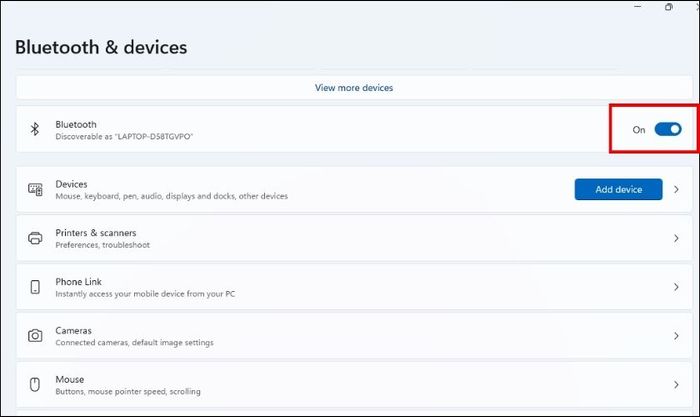The width and height of the screenshot is (700, 417).
Task: Expand the Mouse row chevron
Action: pyautogui.click(x=677, y=384)
